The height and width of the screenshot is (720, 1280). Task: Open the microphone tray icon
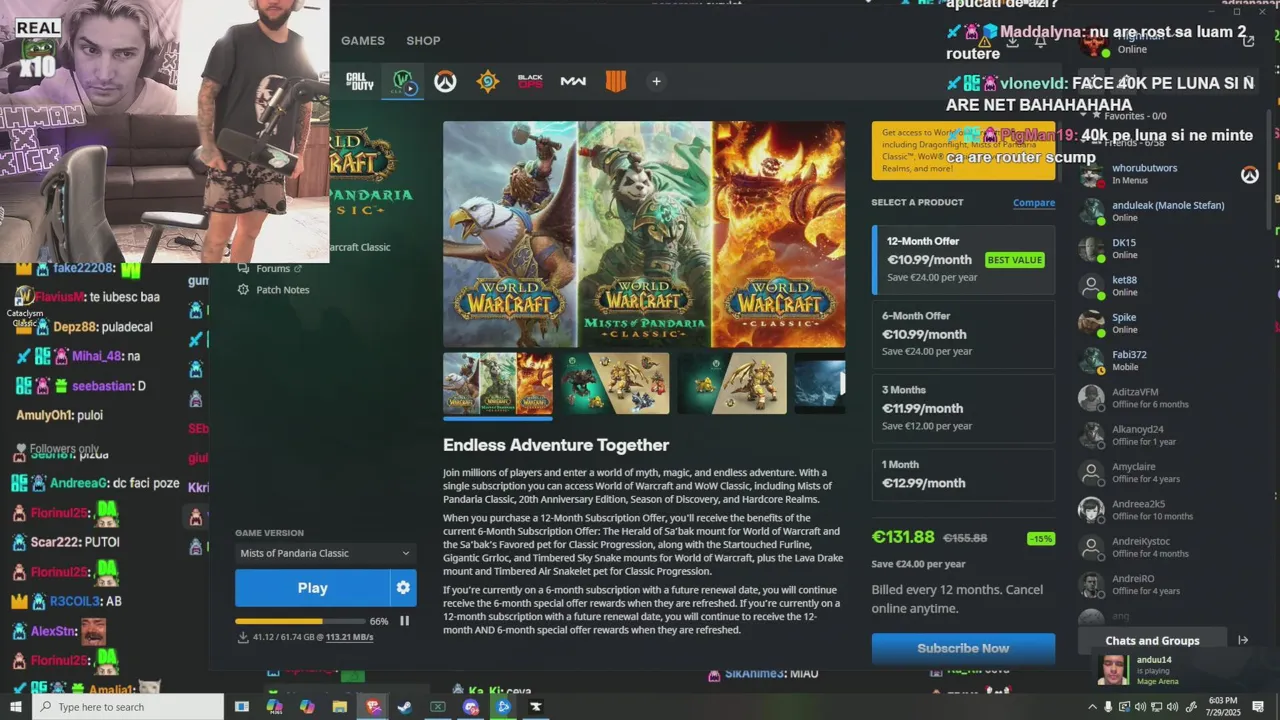click(x=1108, y=707)
